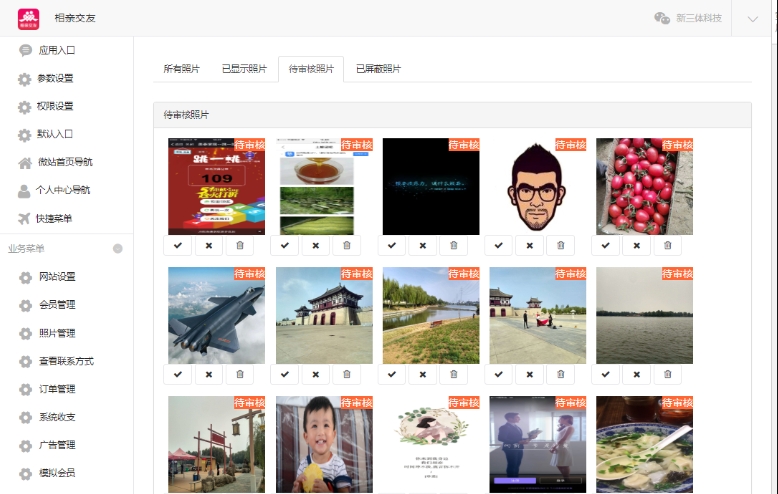Go to 会员管理 in sidebar

(x=56, y=305)
